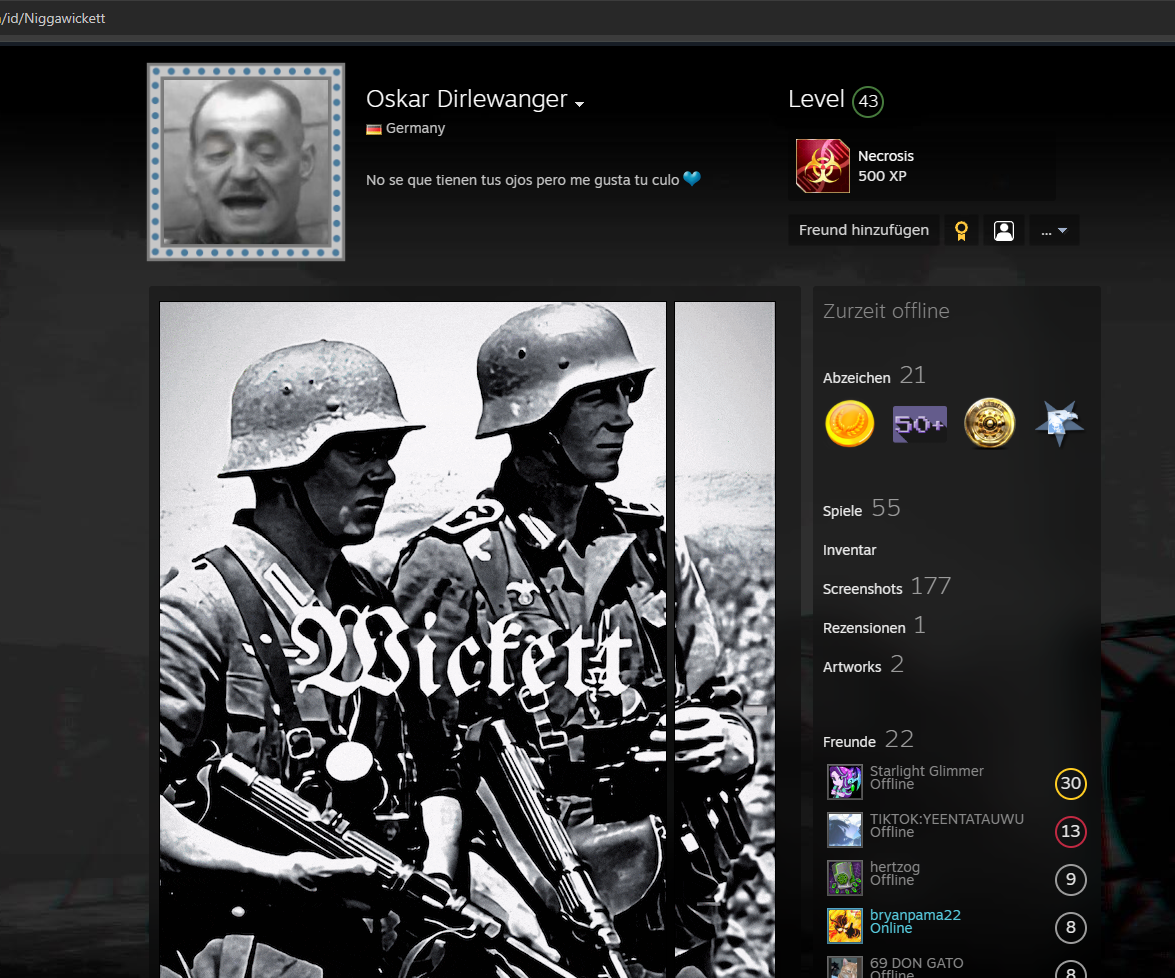Select the golden disc badge

point(989,424)
